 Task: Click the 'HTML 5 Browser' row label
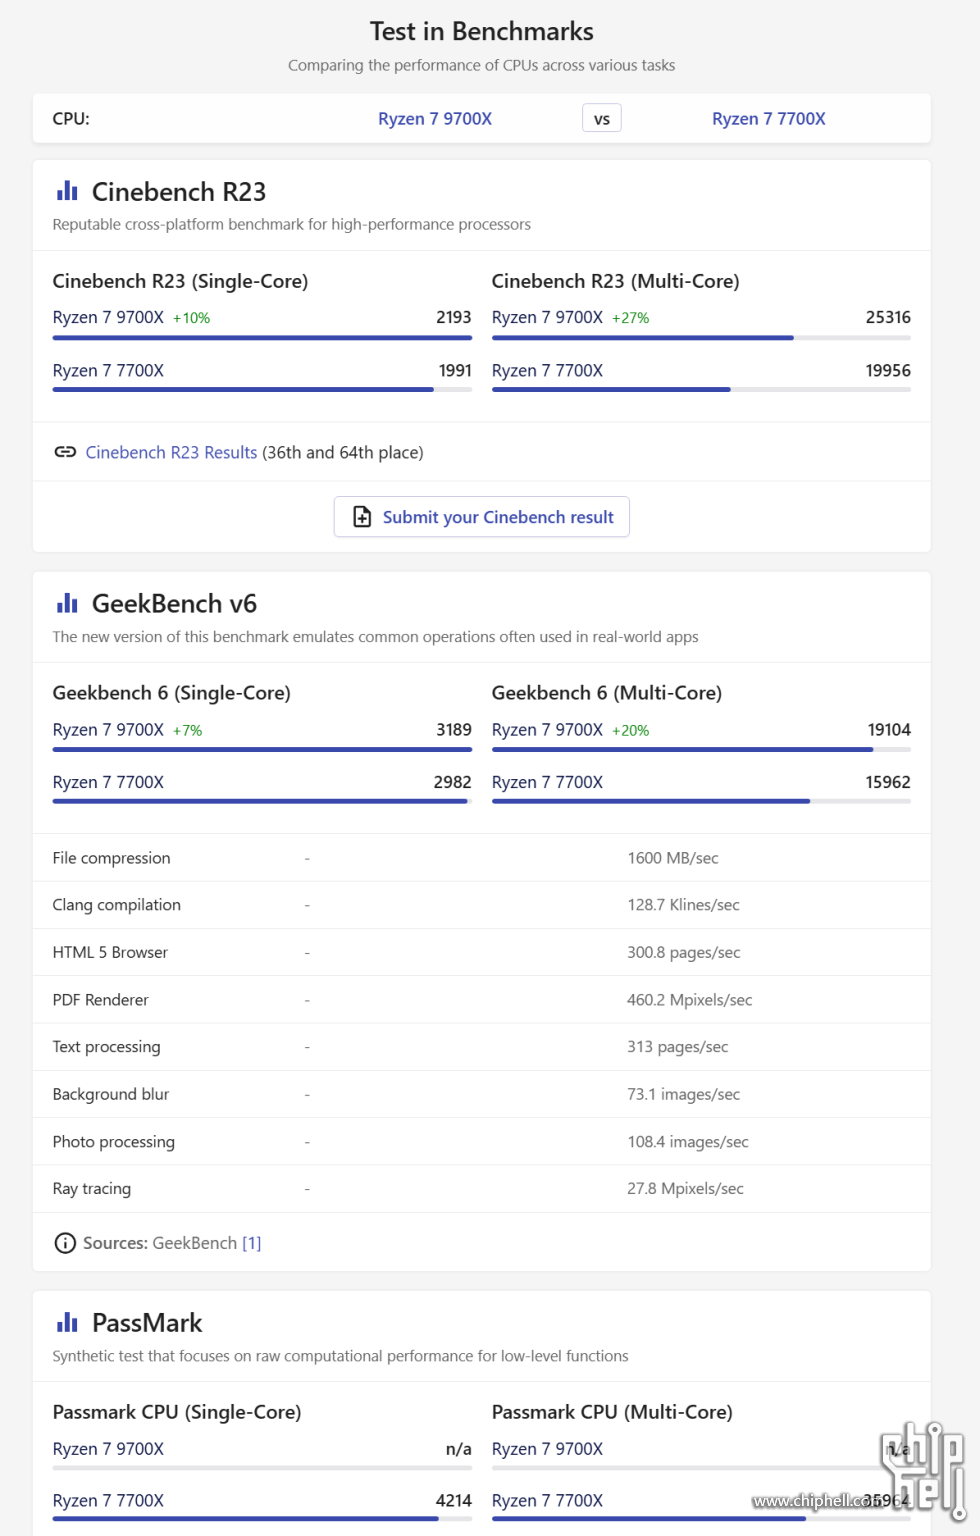[110, 952]
